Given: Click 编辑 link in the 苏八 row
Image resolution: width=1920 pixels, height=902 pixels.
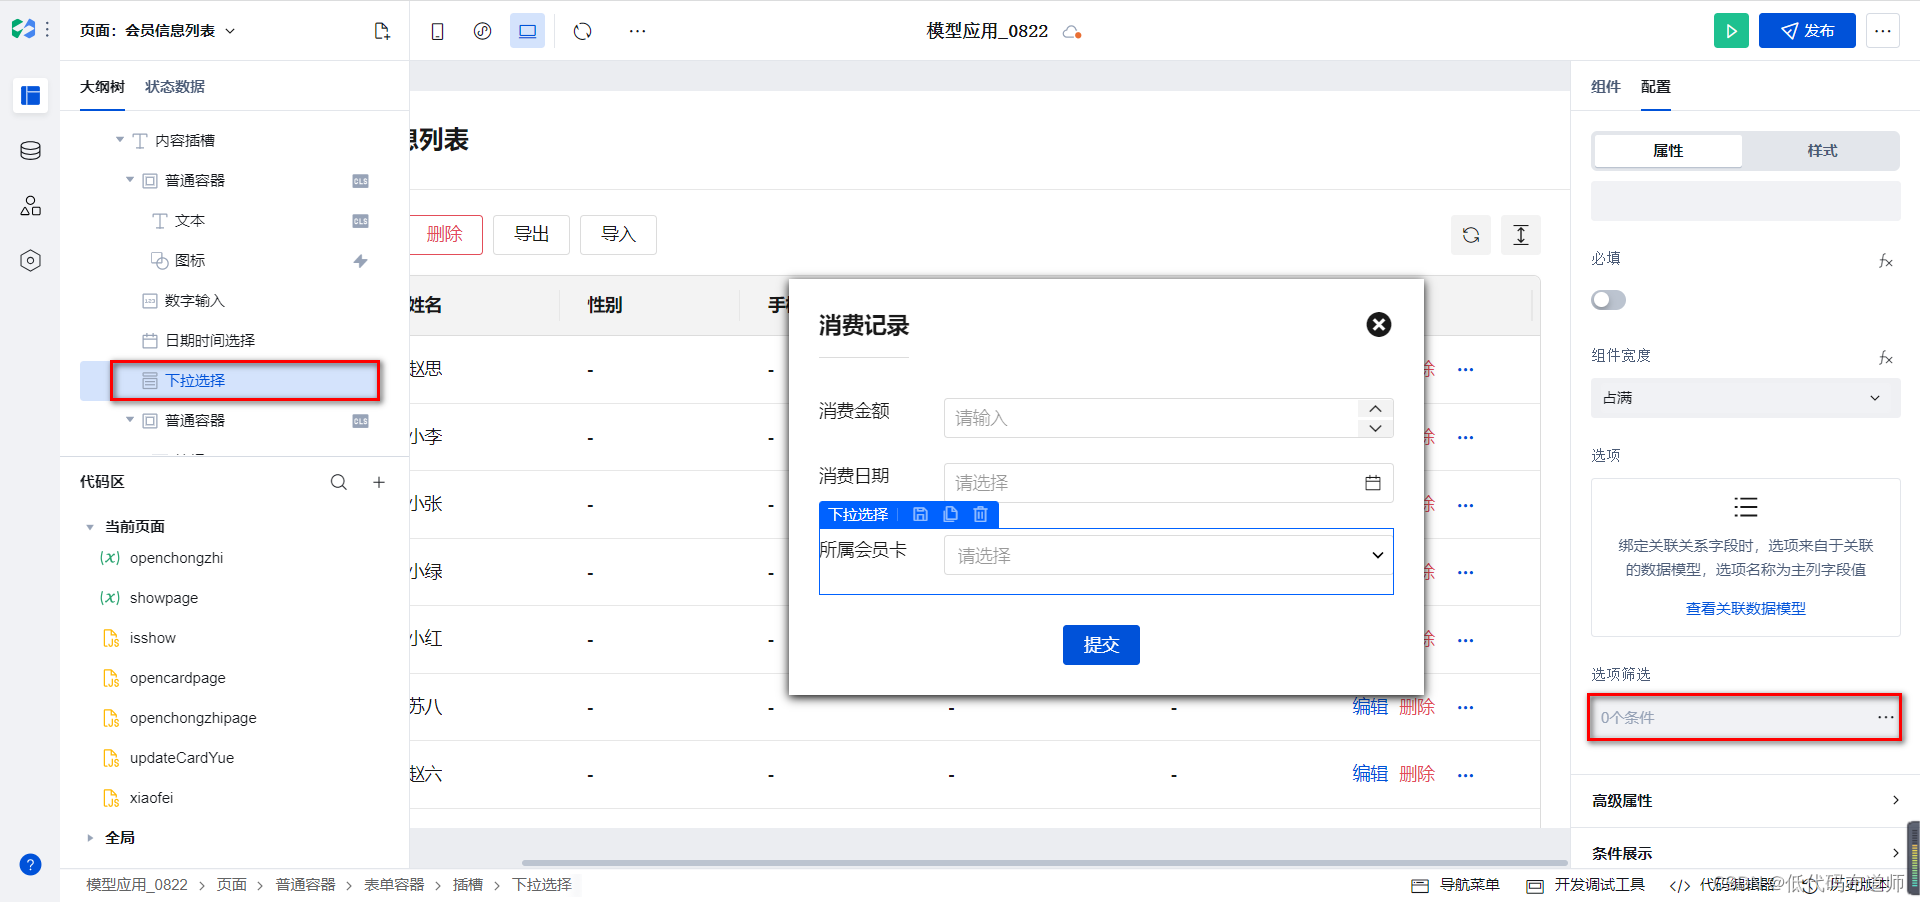Looking at the screenshot, I should pyautogui.click(x=1370, y=707).
